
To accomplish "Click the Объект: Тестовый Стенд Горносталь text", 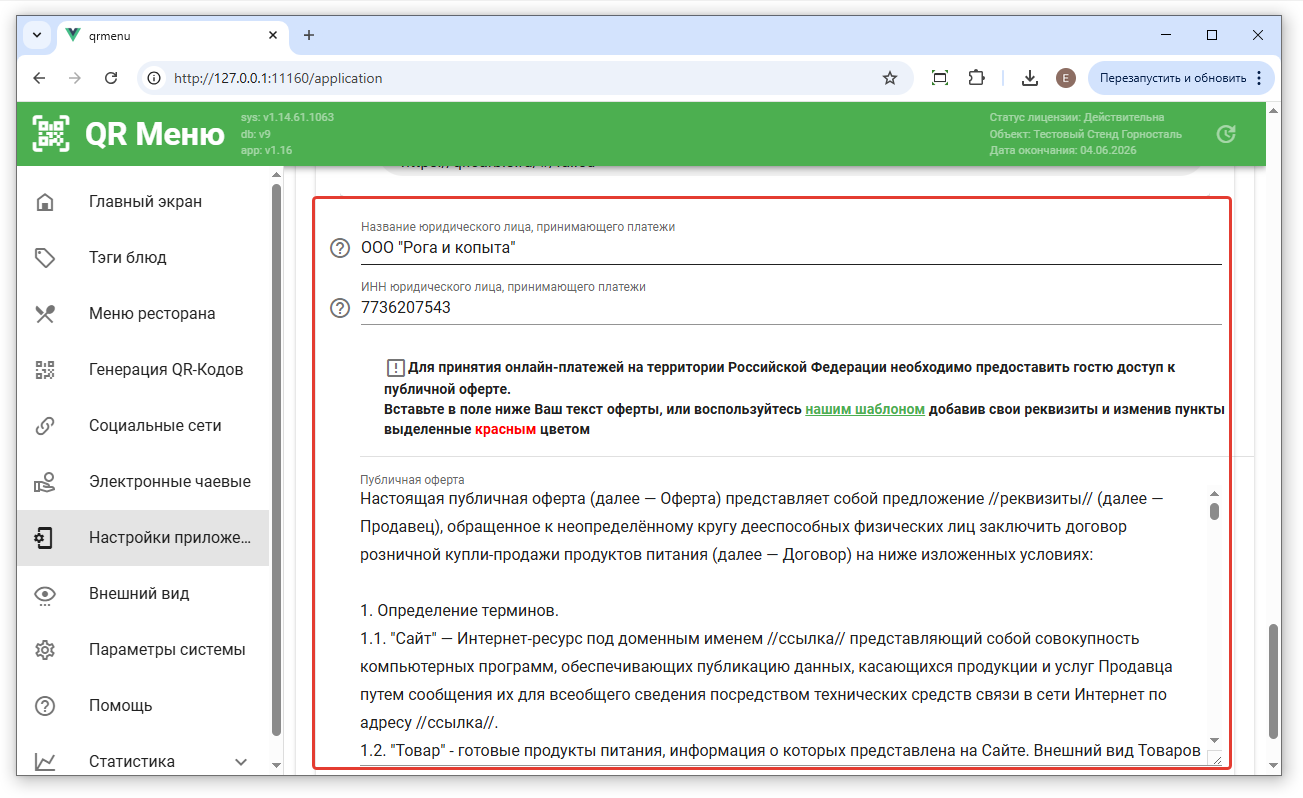I will [1085, 134].
